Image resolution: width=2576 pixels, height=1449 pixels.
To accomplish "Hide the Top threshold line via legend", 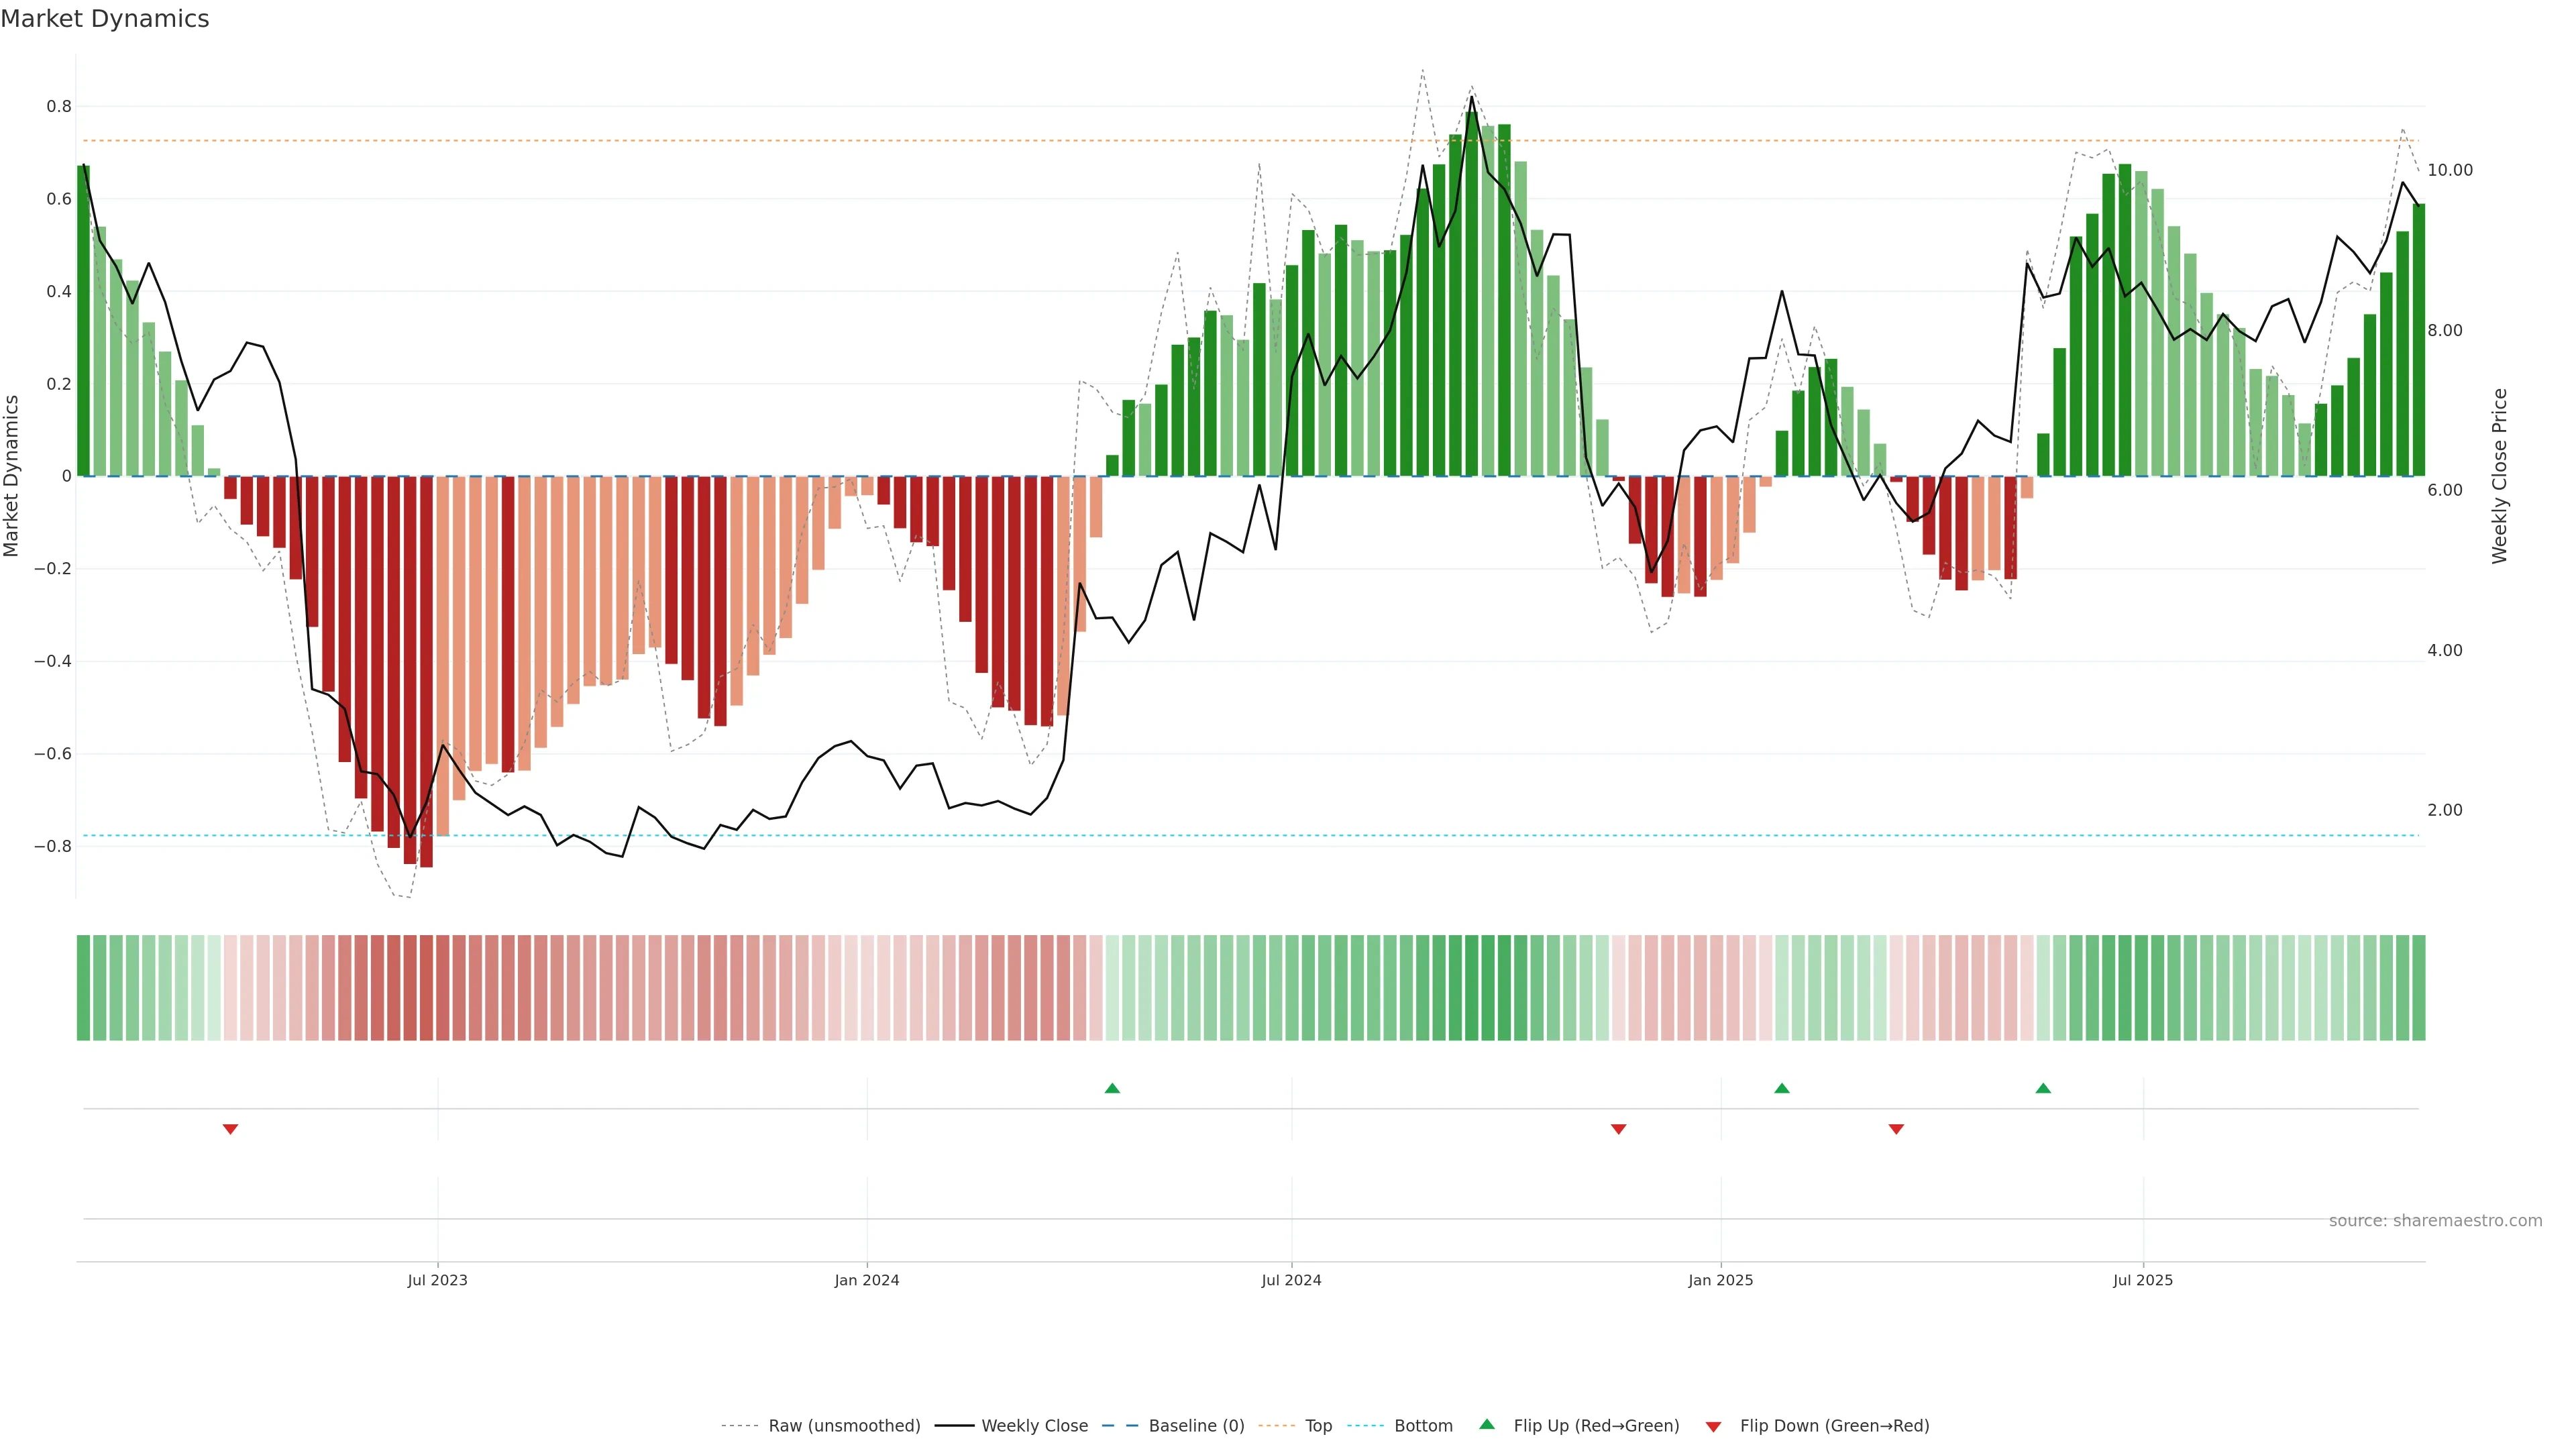I will 1318,1426.
